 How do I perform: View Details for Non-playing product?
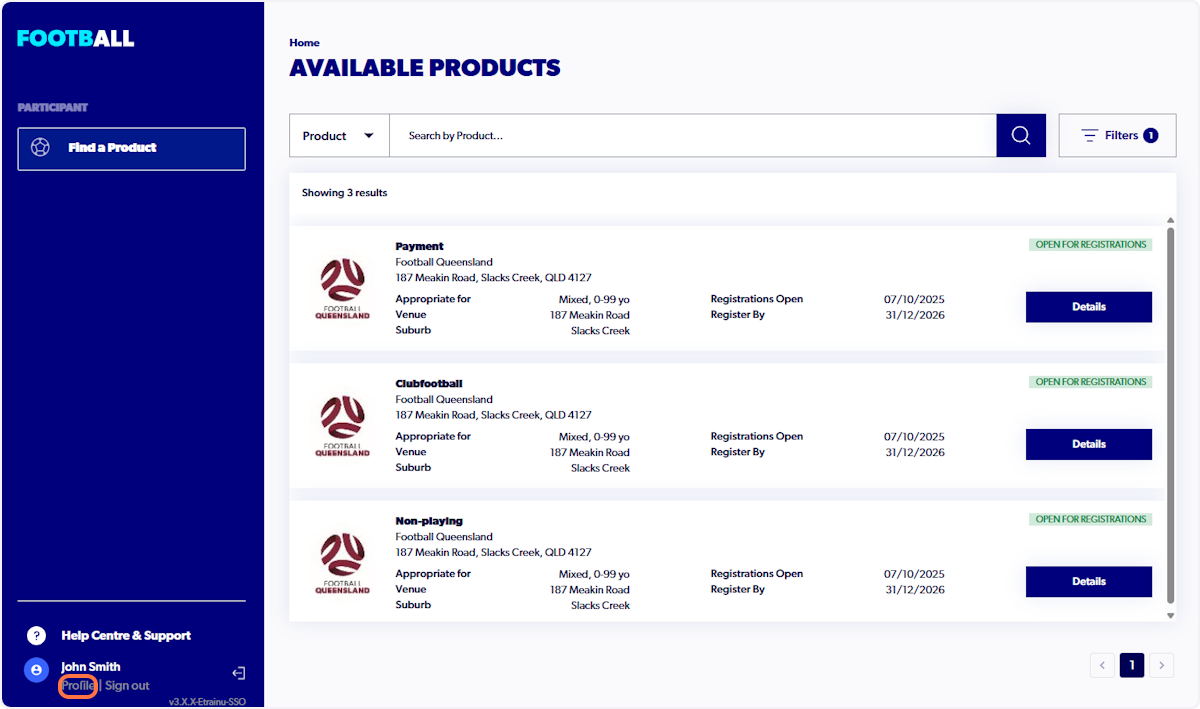pos(1089,581)
